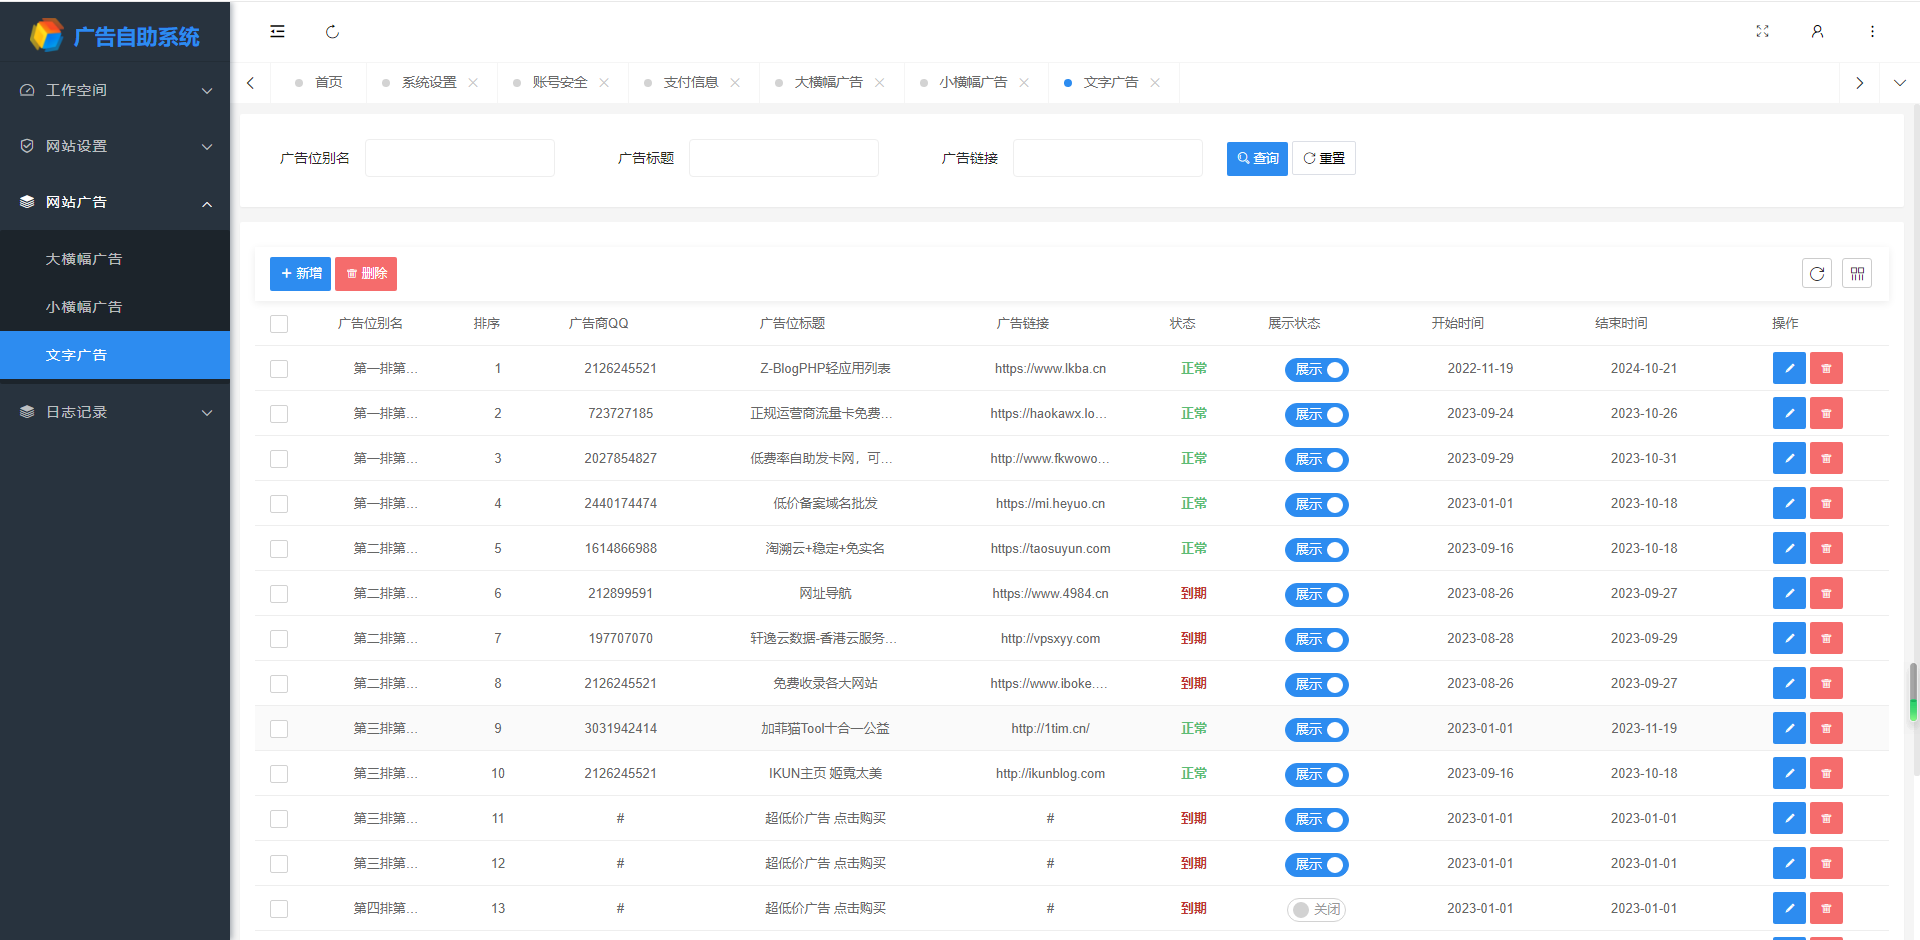Delete the Z-BlogPHP轻应用列表 row
The image size is (1920, 940).
1826,368
